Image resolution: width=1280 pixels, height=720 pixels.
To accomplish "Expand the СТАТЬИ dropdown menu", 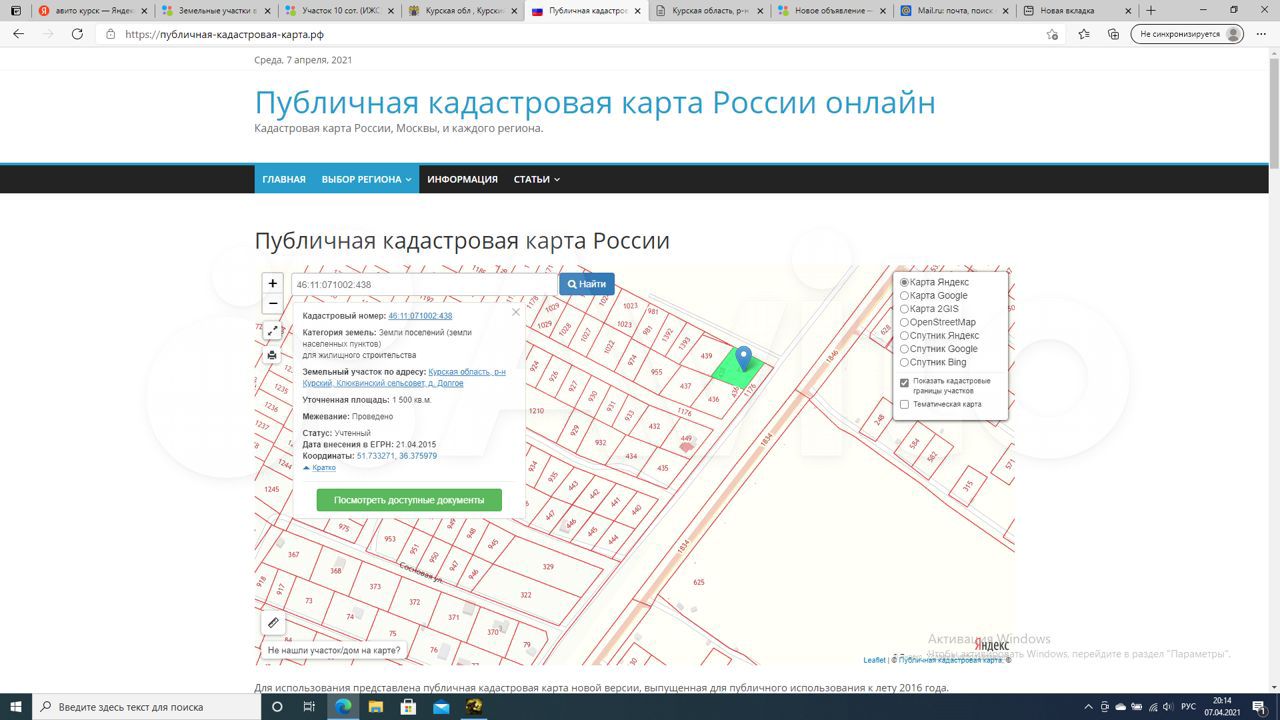I will (x=536, y=179).
